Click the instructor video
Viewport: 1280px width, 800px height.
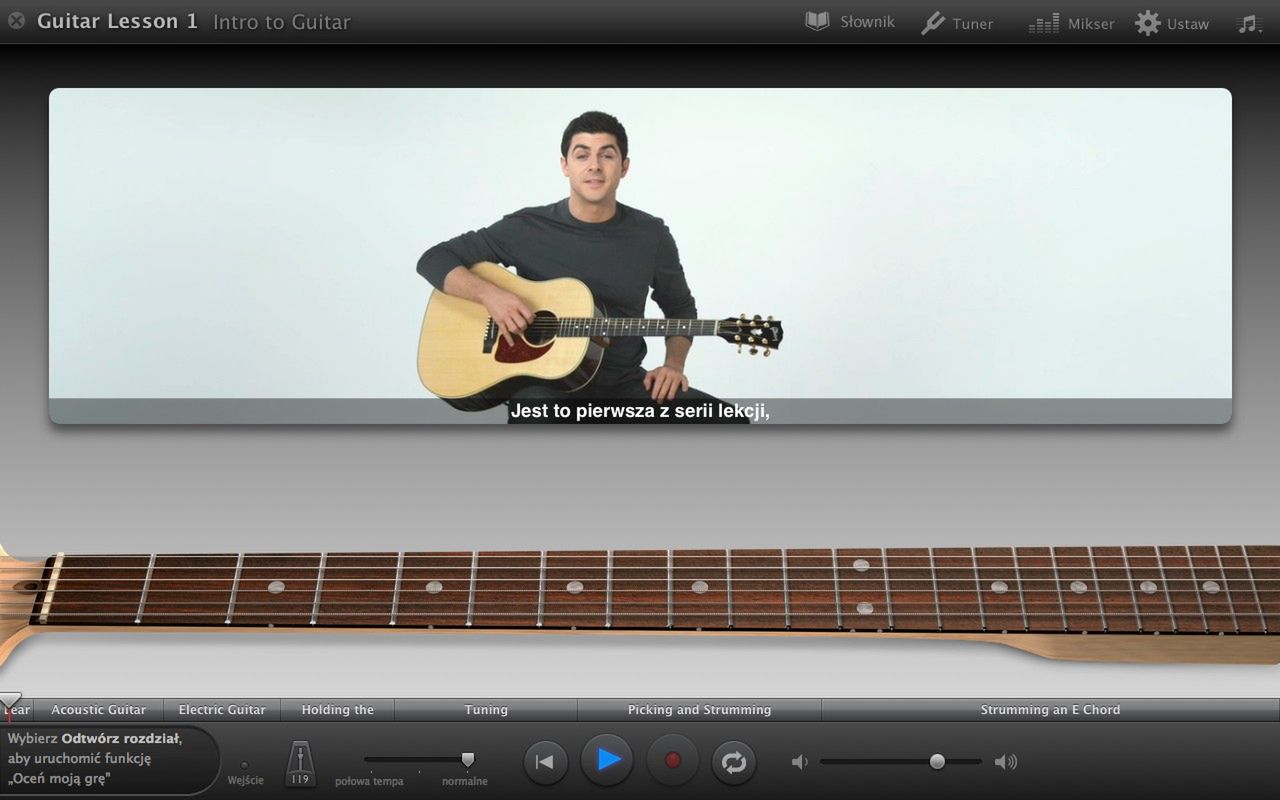click(x=640, y=256)
